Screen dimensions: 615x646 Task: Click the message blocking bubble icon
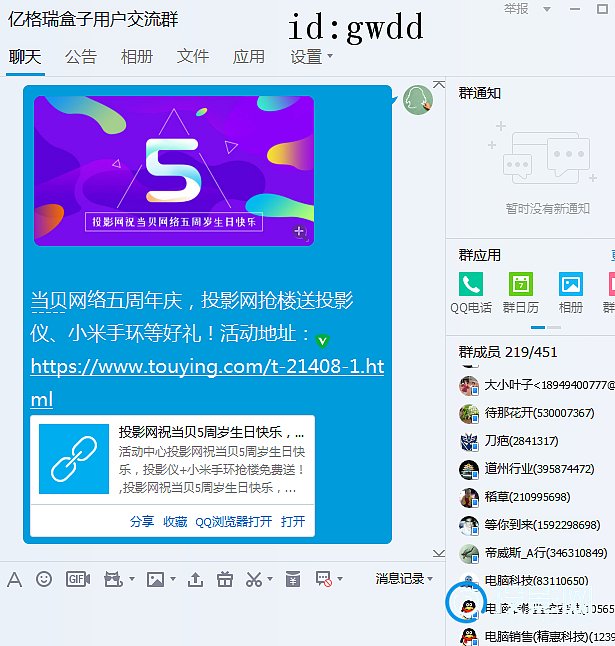click(323, 579)
